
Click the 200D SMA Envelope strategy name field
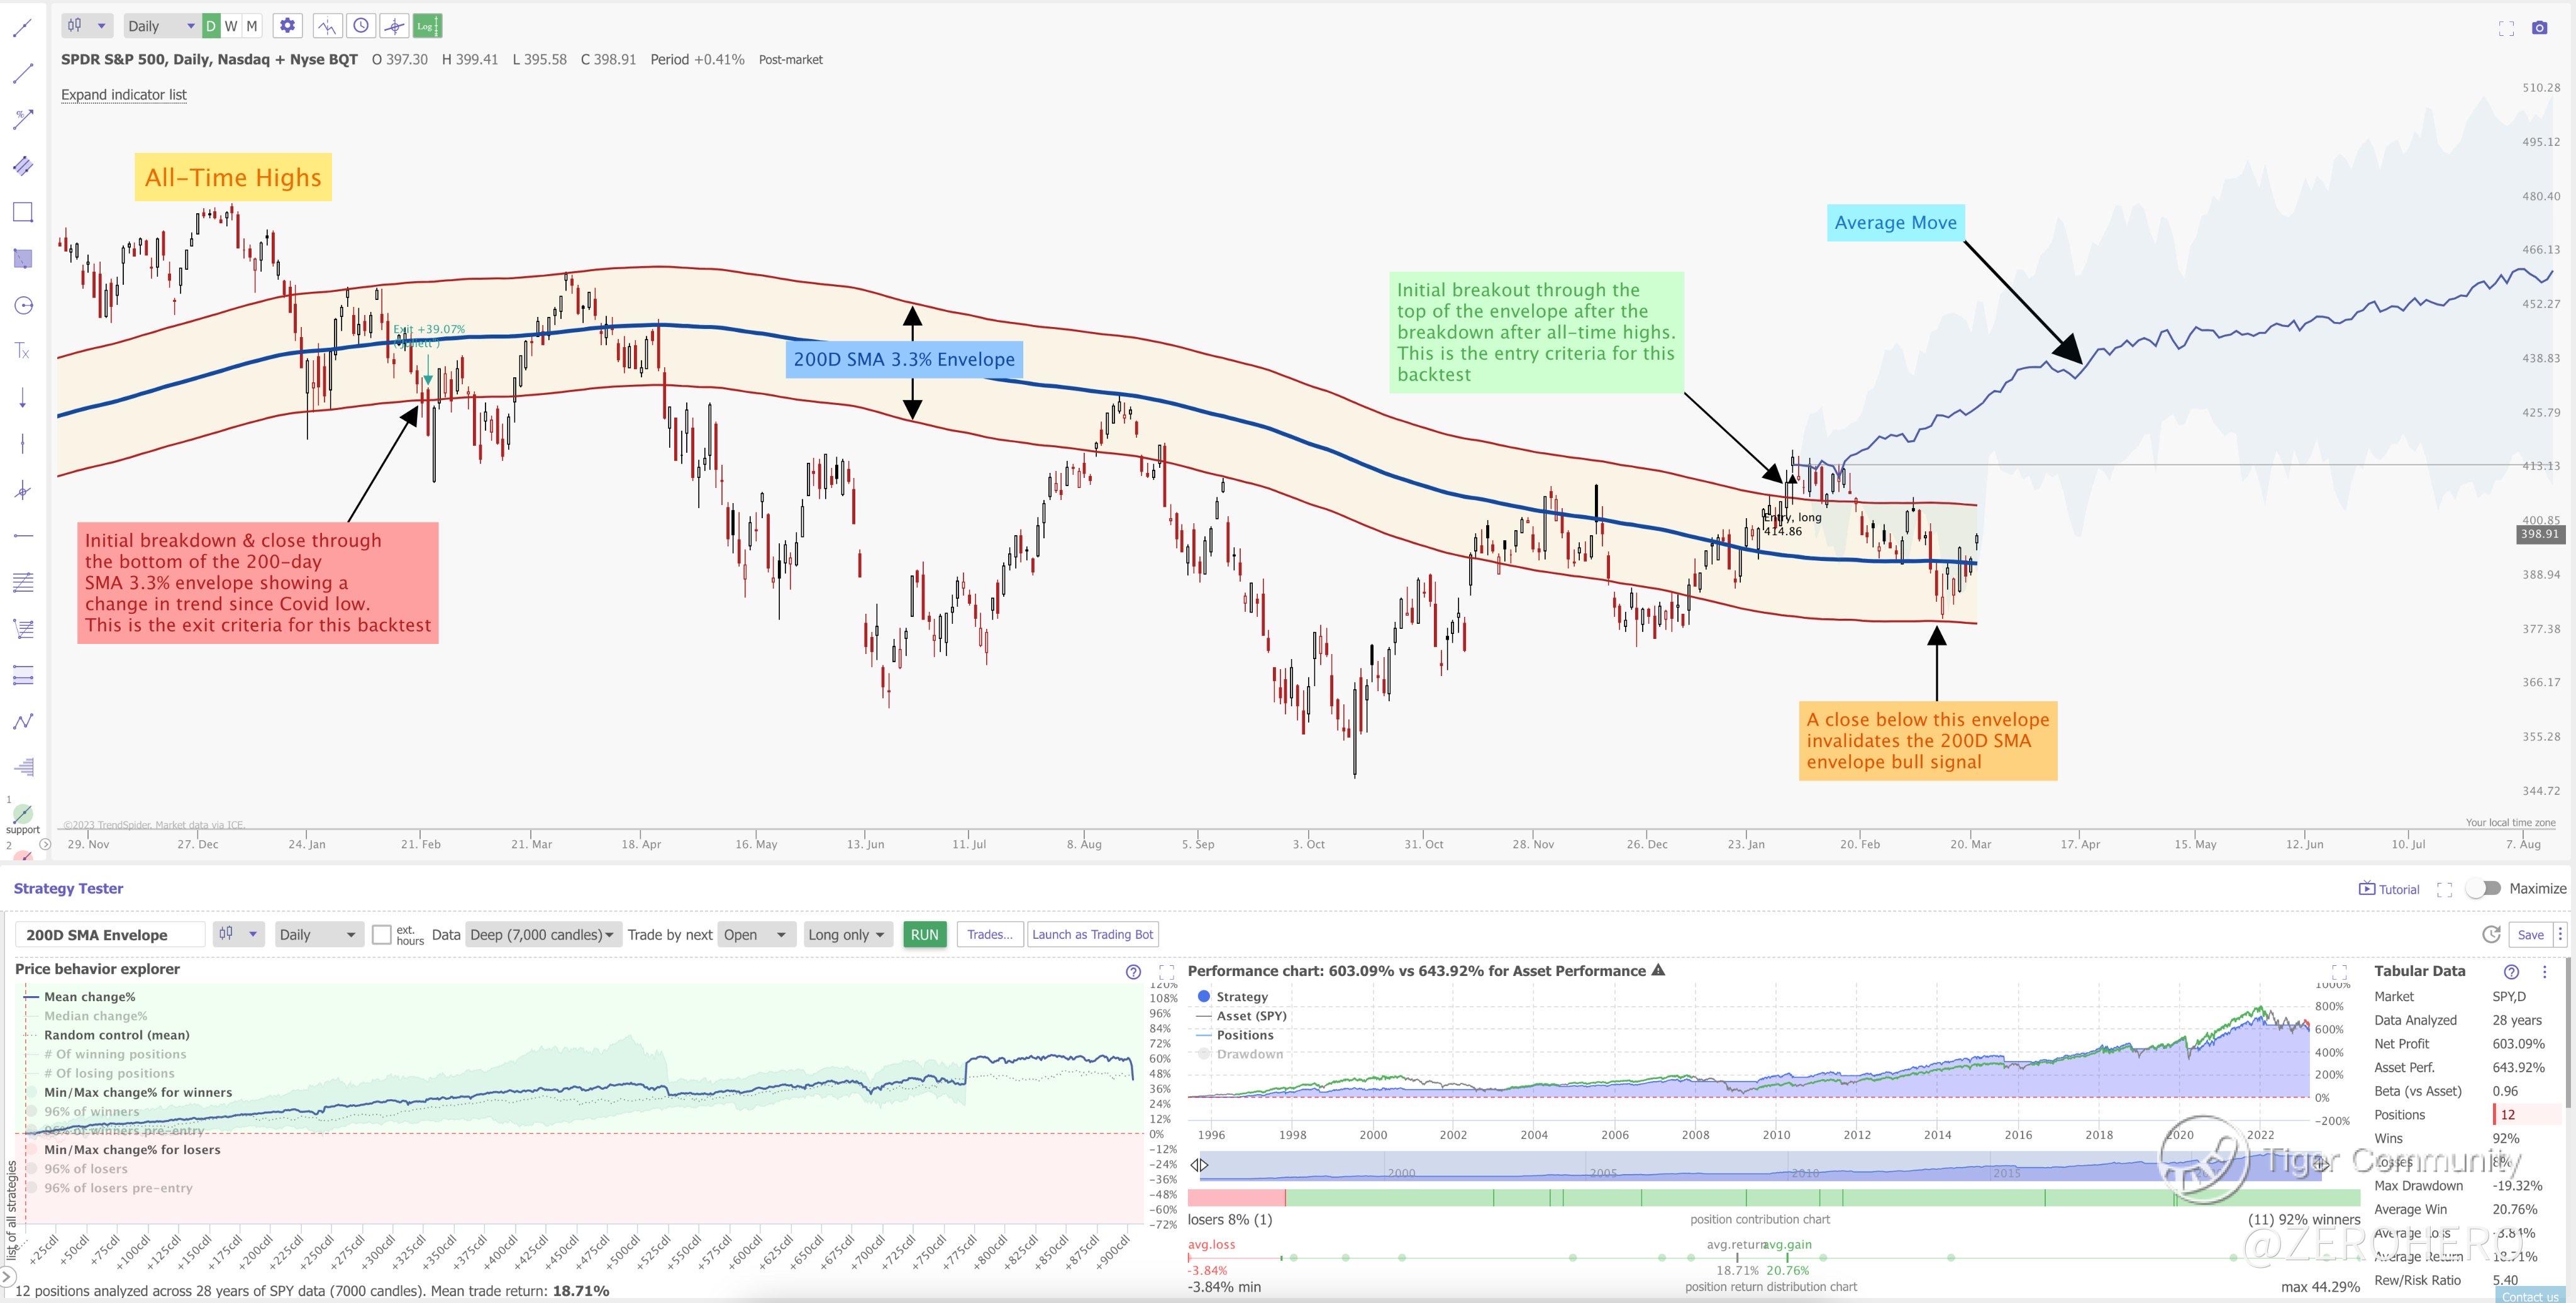(109, 934)
